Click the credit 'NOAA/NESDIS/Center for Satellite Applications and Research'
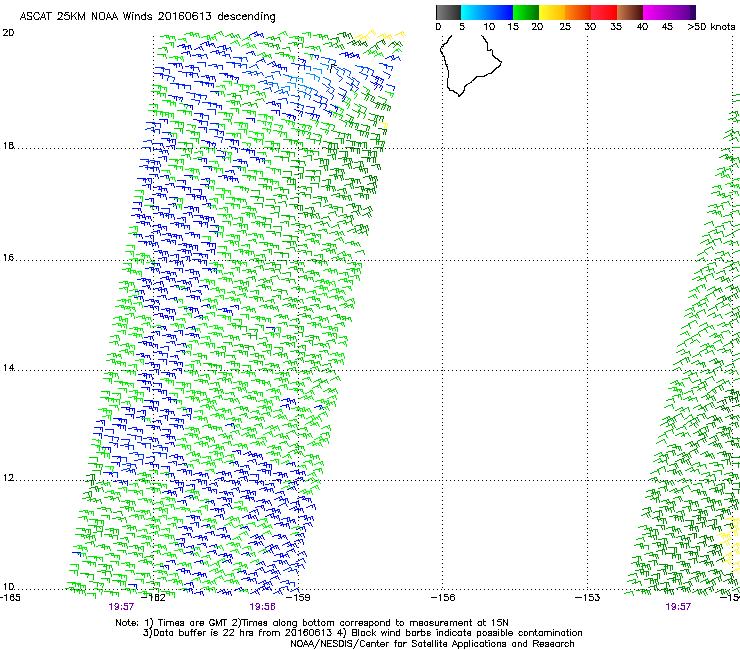Image resolution: width=740 pixels, height=650 pixels. click(x=432, y=644)
